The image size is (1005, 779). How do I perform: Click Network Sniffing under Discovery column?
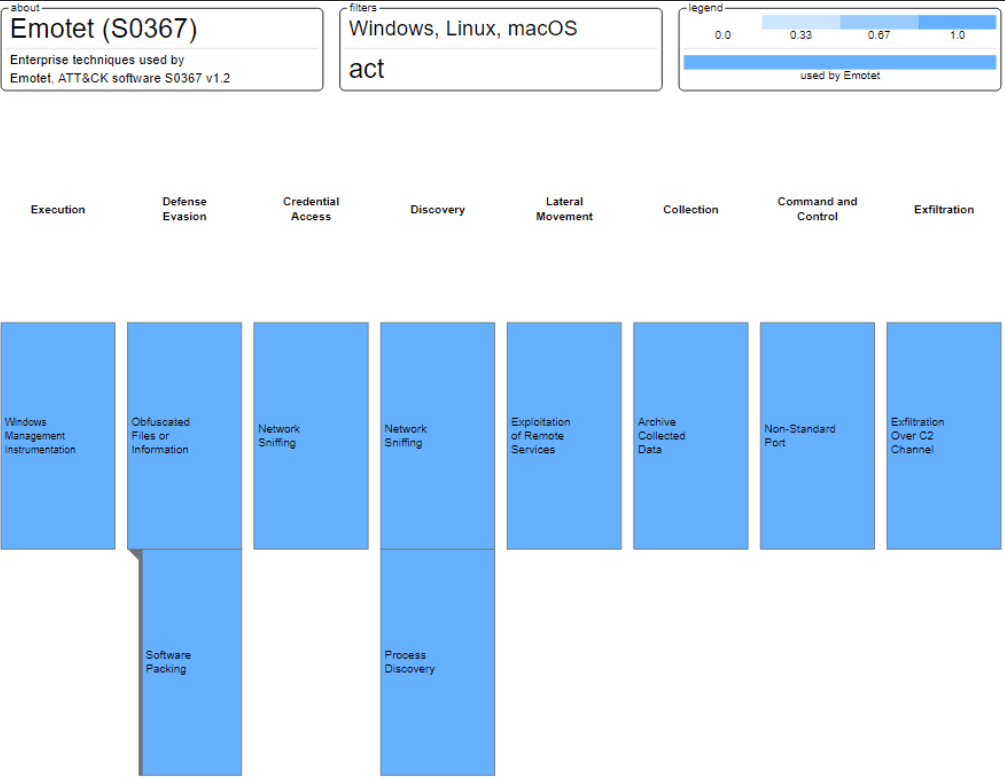(x=437, y=436)
